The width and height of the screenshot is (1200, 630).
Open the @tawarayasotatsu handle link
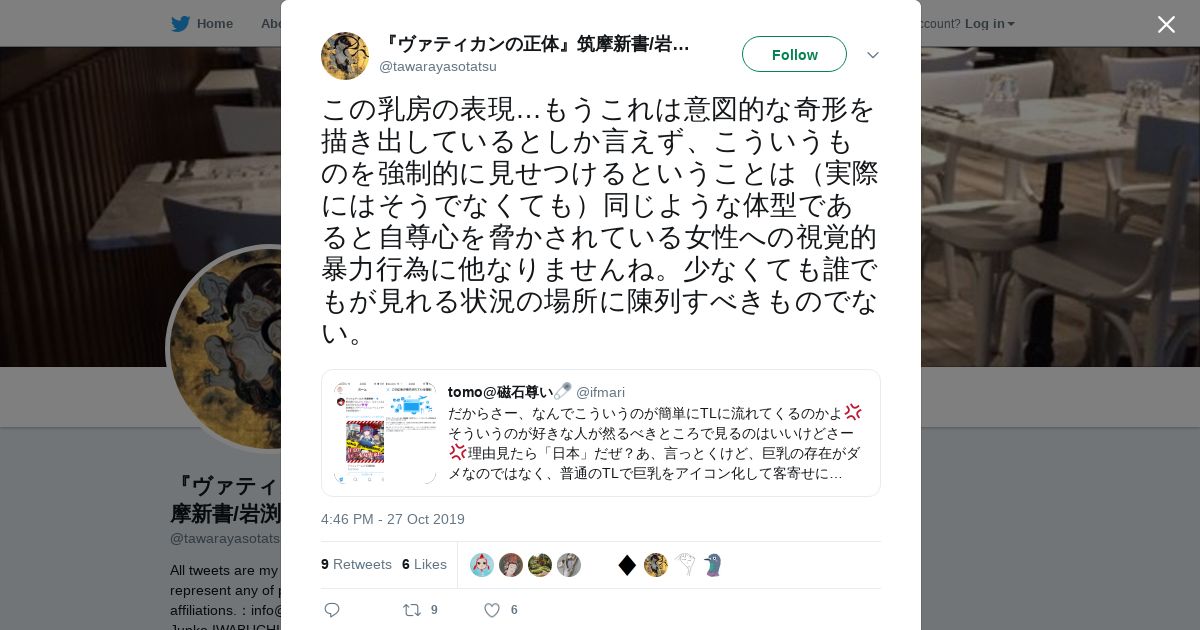point(438,67)
